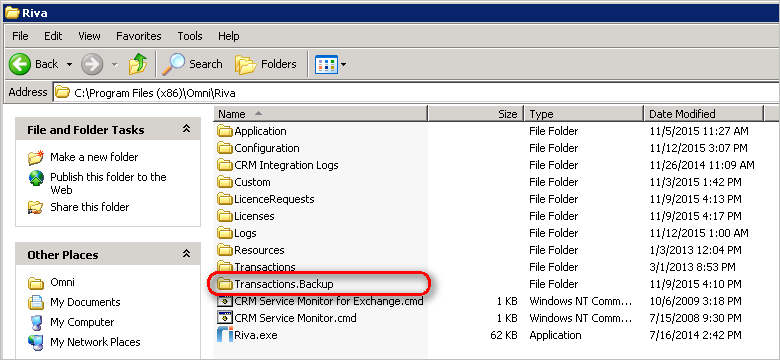The width and height of the screenshot is (780, 360).
Task: Click the 11/26/2014 11:09 AM date cell
Action: [x=702, y=165]
